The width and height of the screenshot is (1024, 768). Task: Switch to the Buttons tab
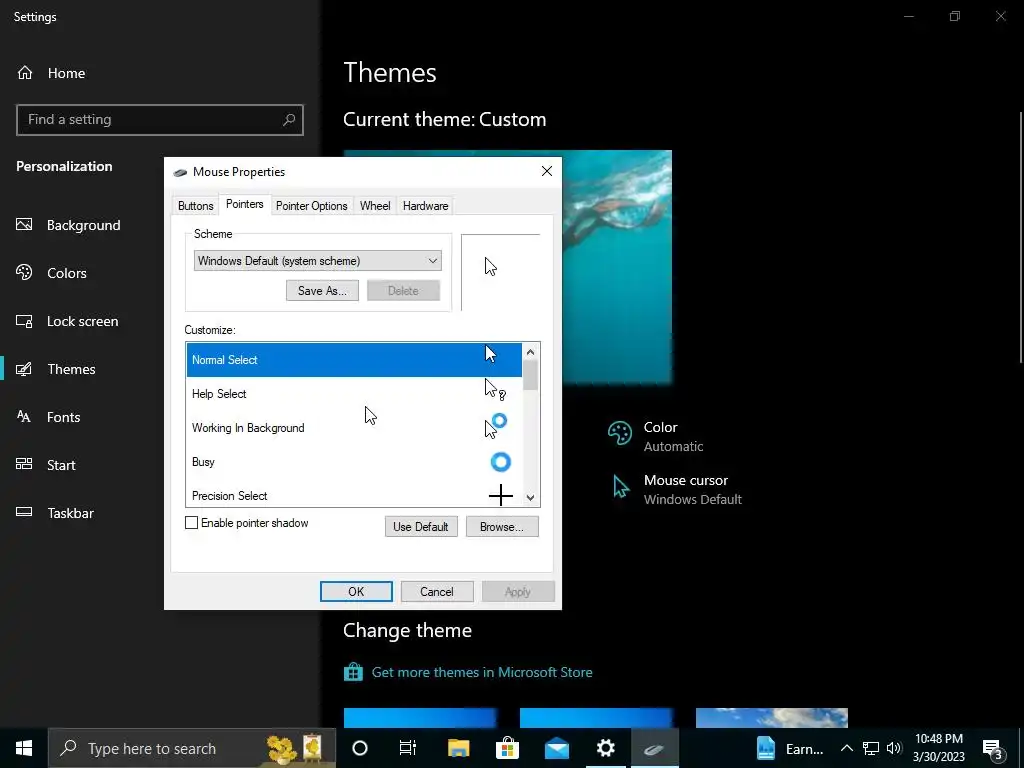click(x=195, y=206)
